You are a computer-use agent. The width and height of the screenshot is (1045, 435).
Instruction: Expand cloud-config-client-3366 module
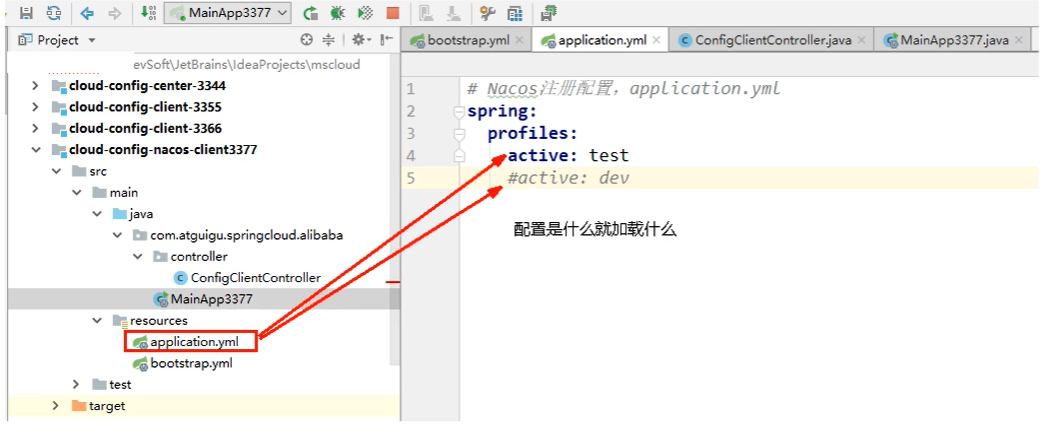coord(35,129)
